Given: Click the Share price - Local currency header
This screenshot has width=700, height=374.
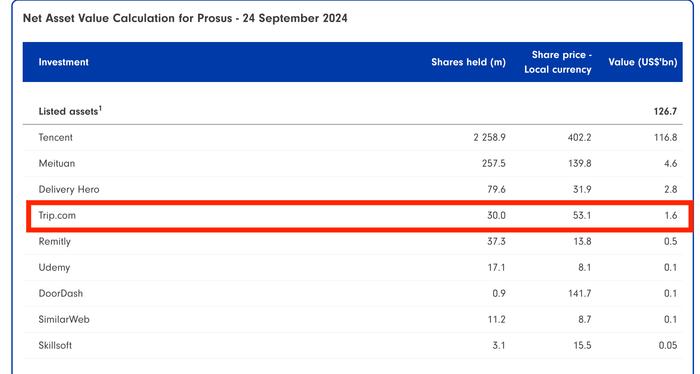Looking at the screenshot, I should 558,62.
